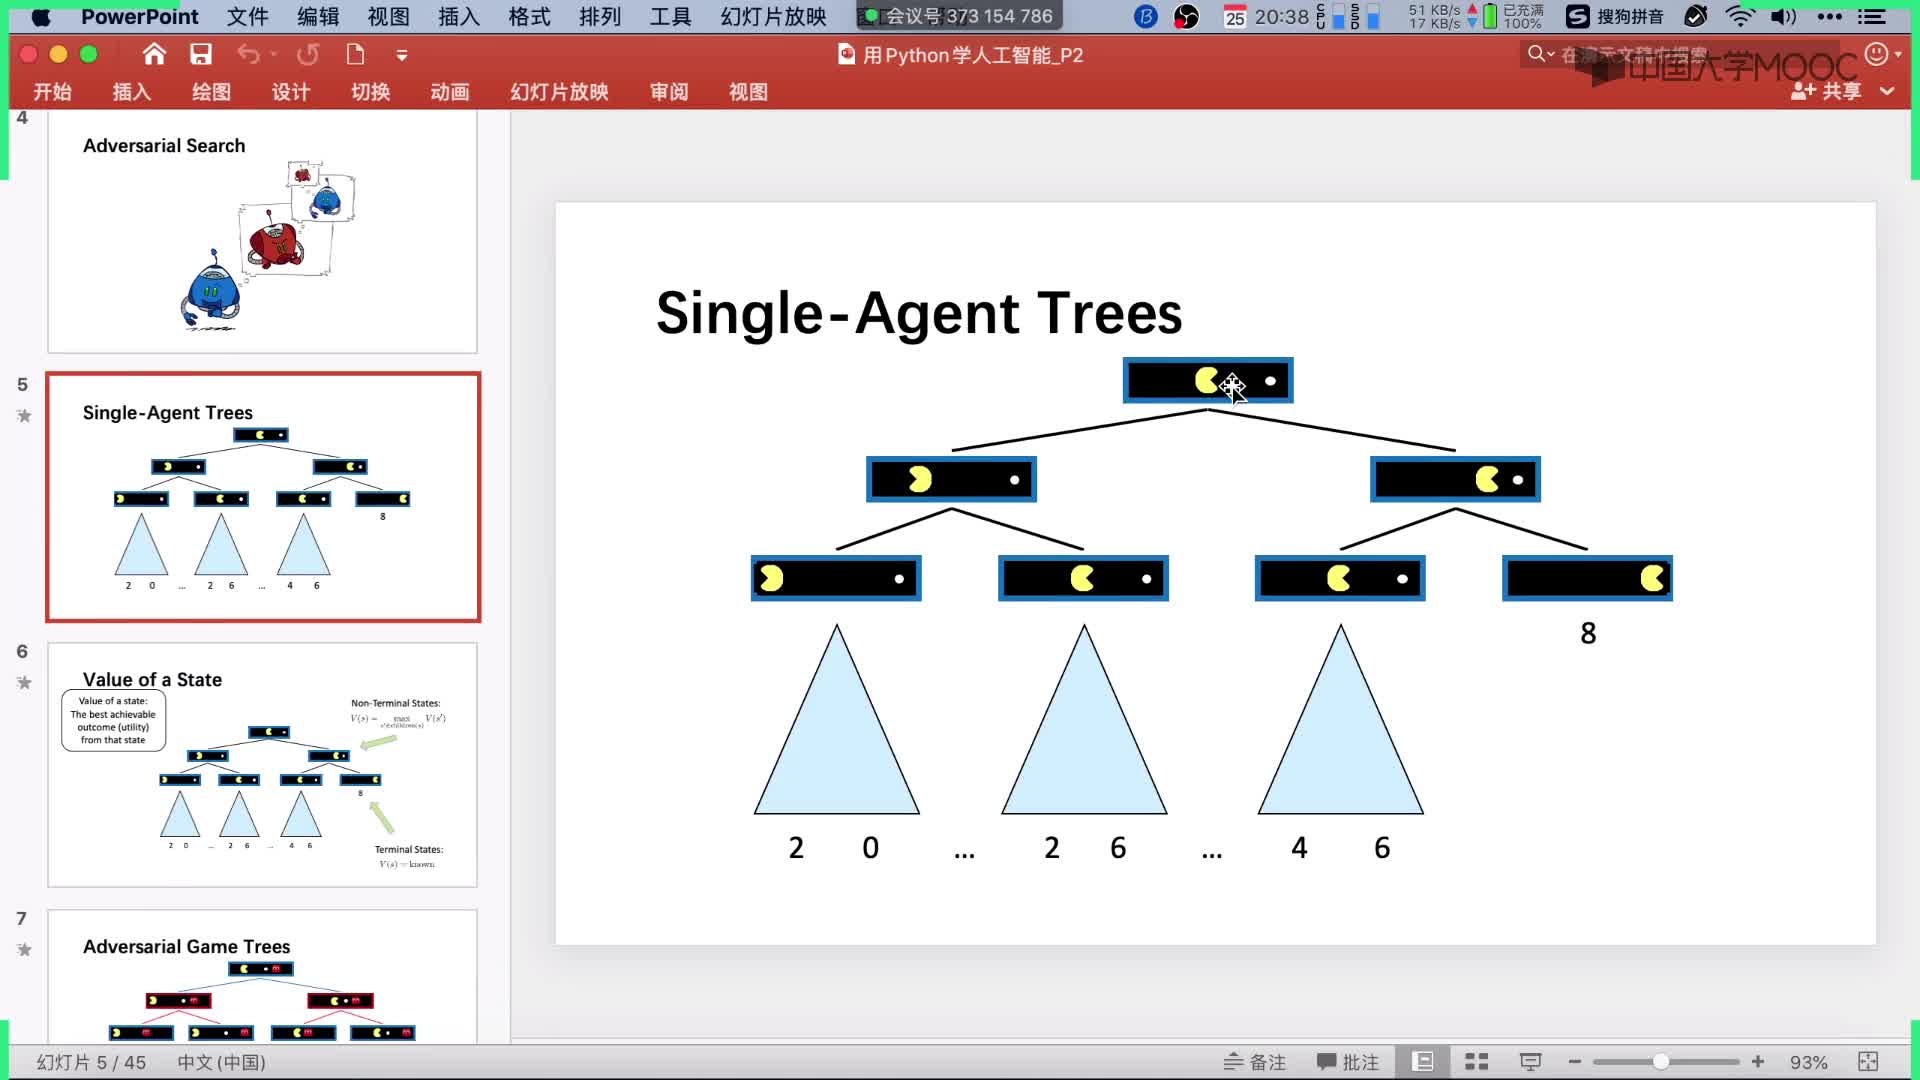Image resolution: width=1920 pixels, height=1080 pixels.
Task: Toggle the 备注 notes pane
Action: [1254, 1062]
